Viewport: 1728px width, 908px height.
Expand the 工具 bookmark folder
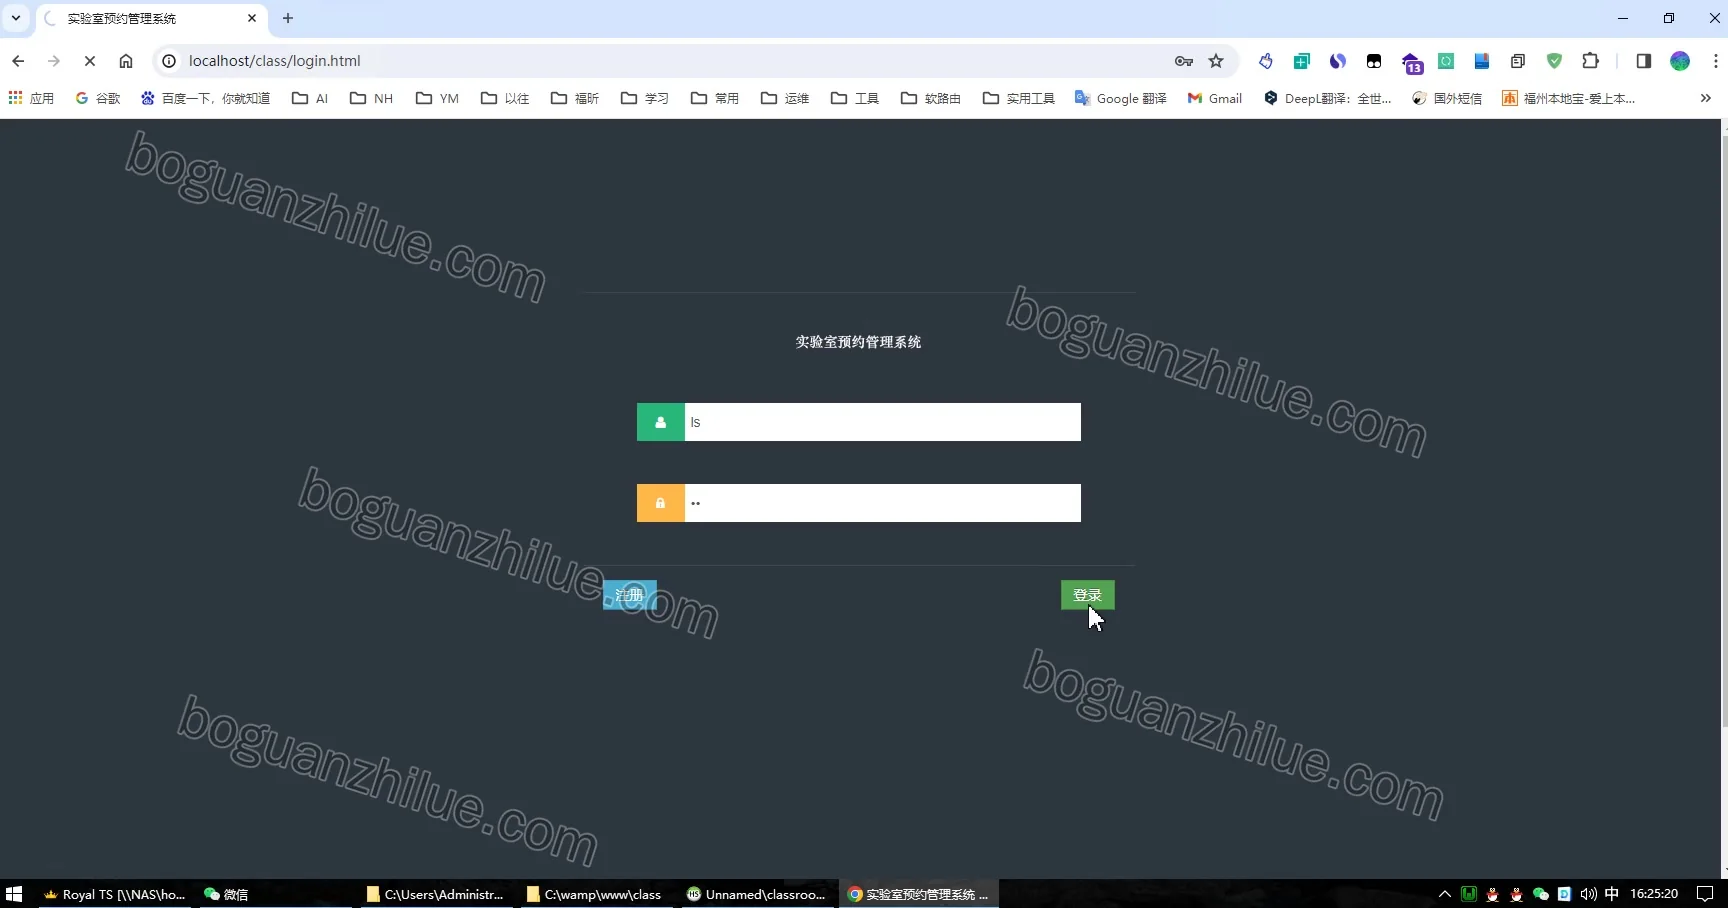click(x=855, y=98)
